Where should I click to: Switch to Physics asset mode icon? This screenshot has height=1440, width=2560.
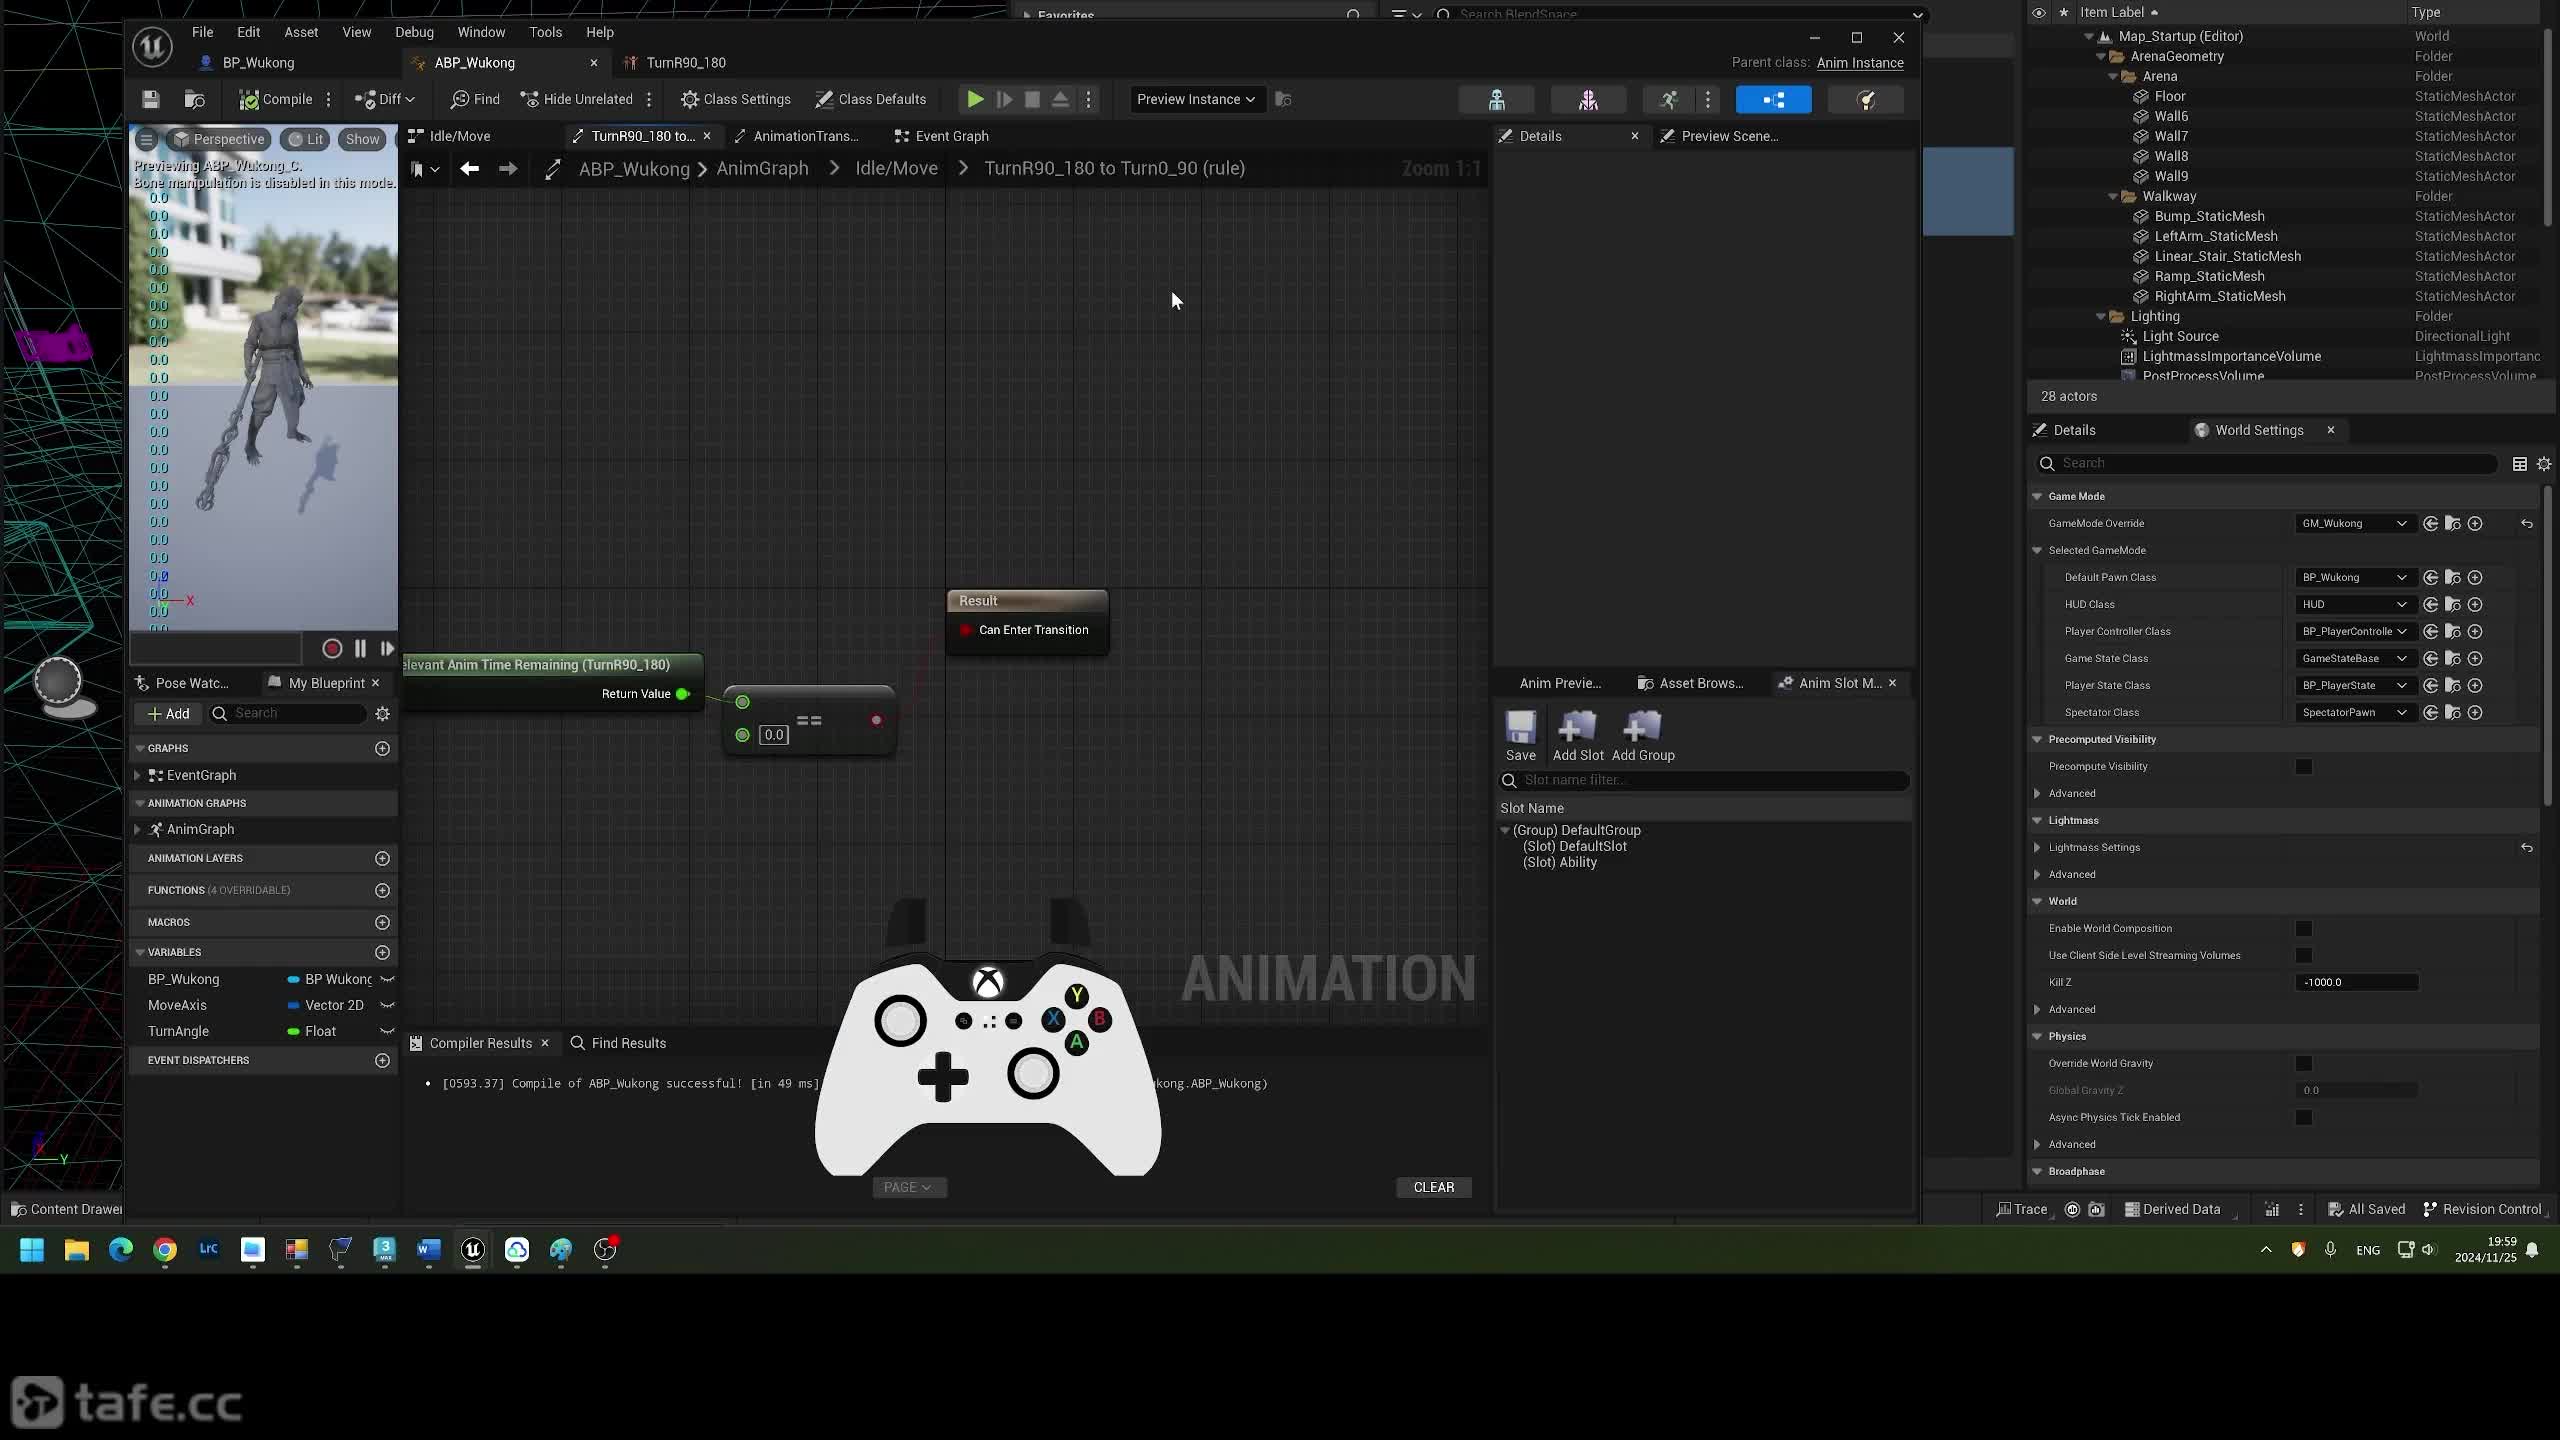tap(1865, 99)
